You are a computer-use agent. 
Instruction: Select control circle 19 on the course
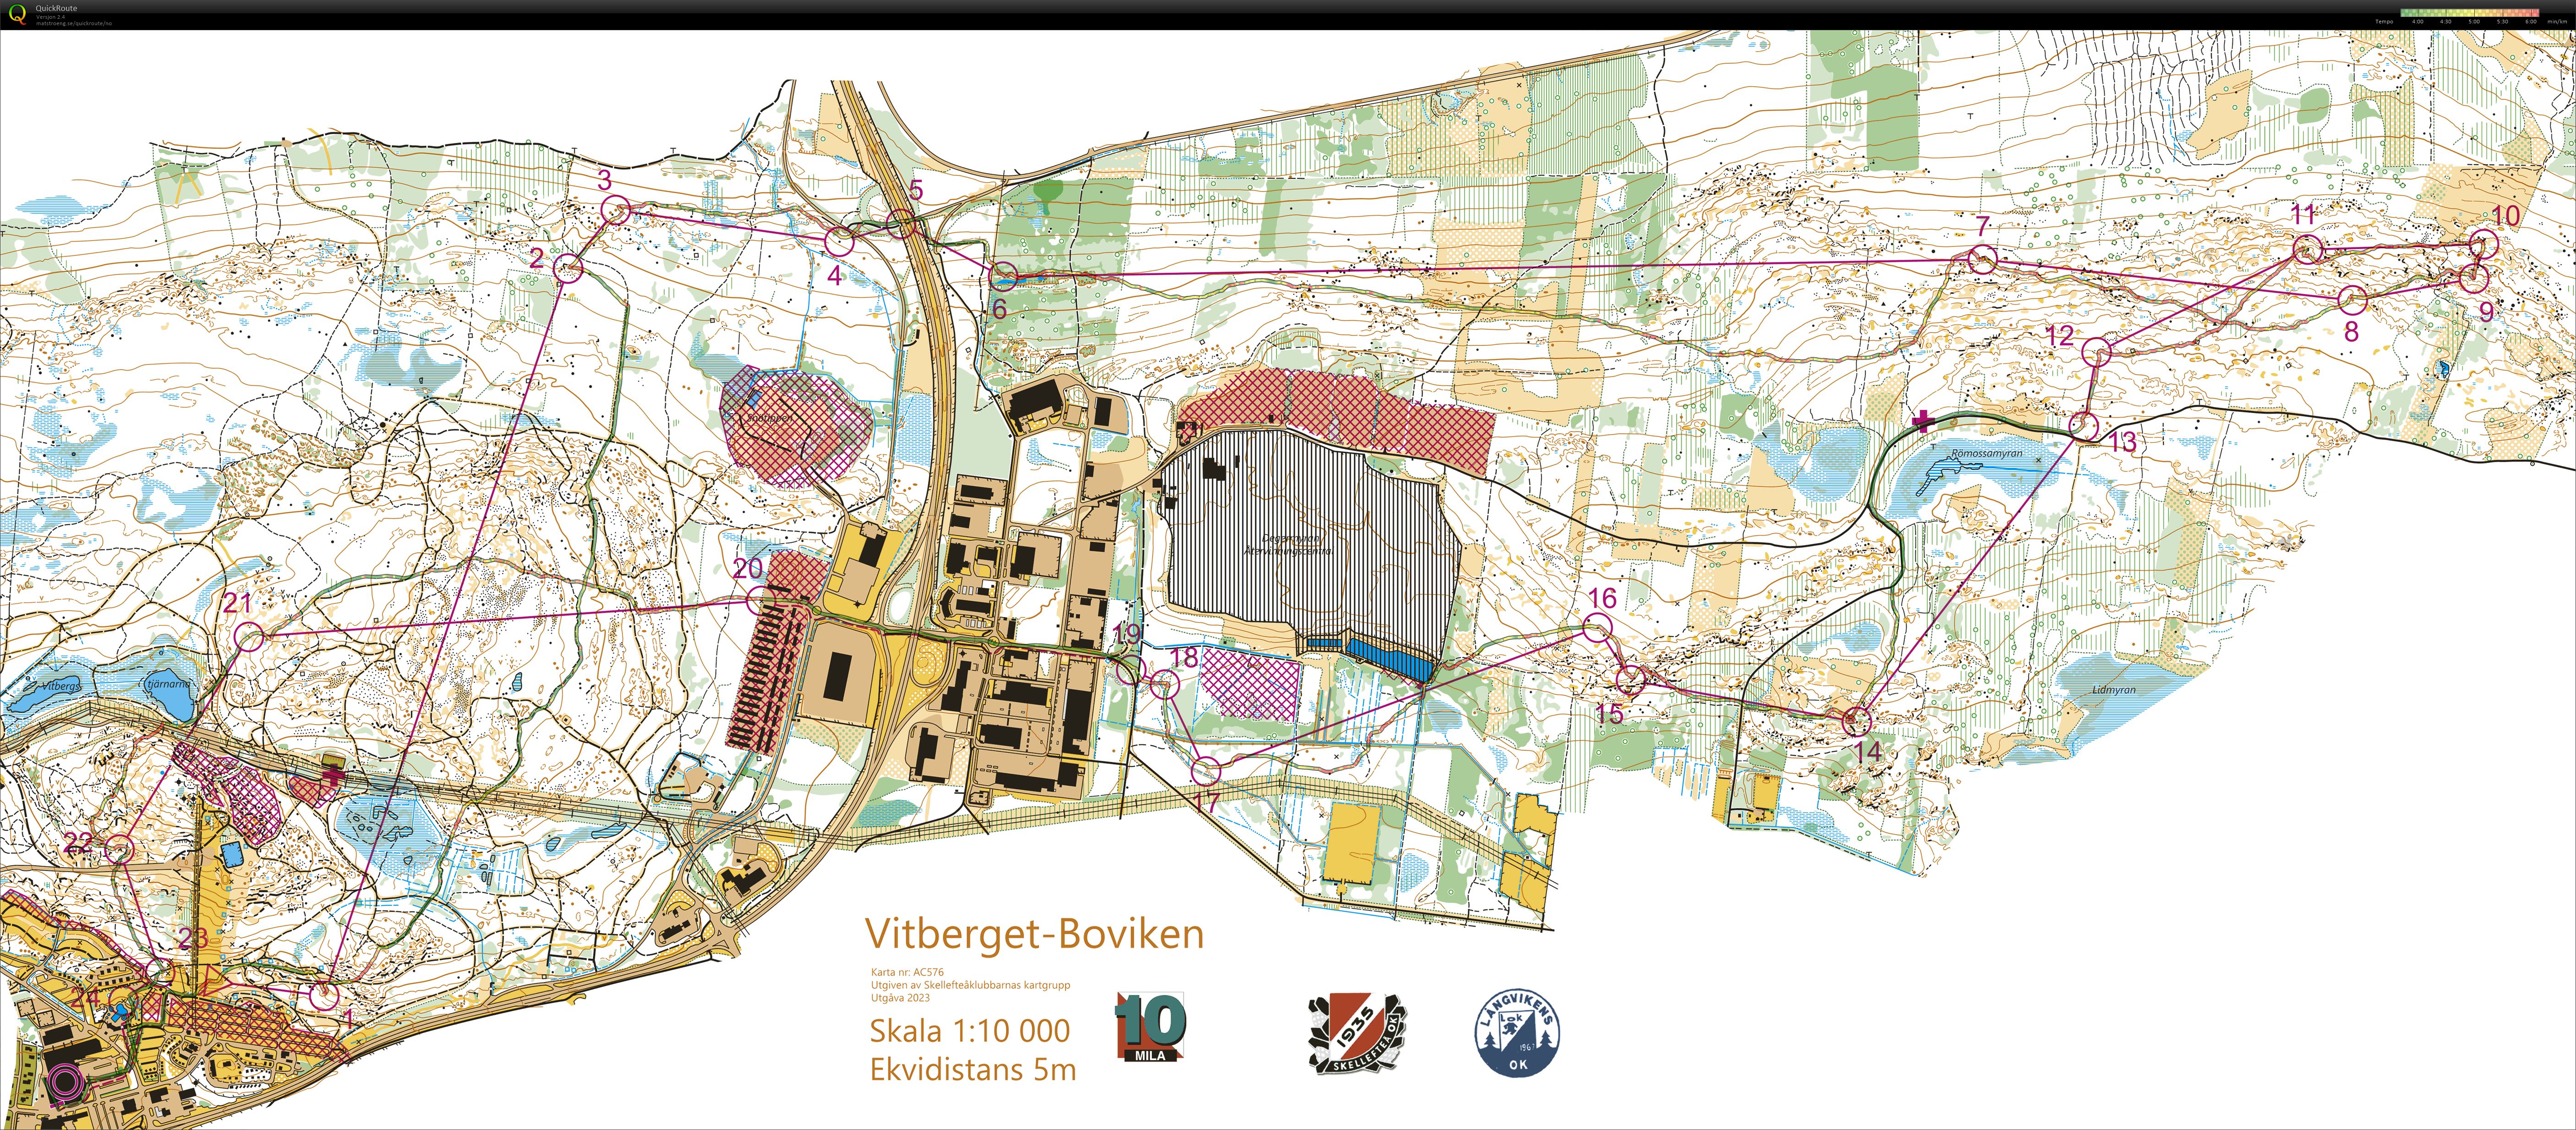[x=1130, y=670]
